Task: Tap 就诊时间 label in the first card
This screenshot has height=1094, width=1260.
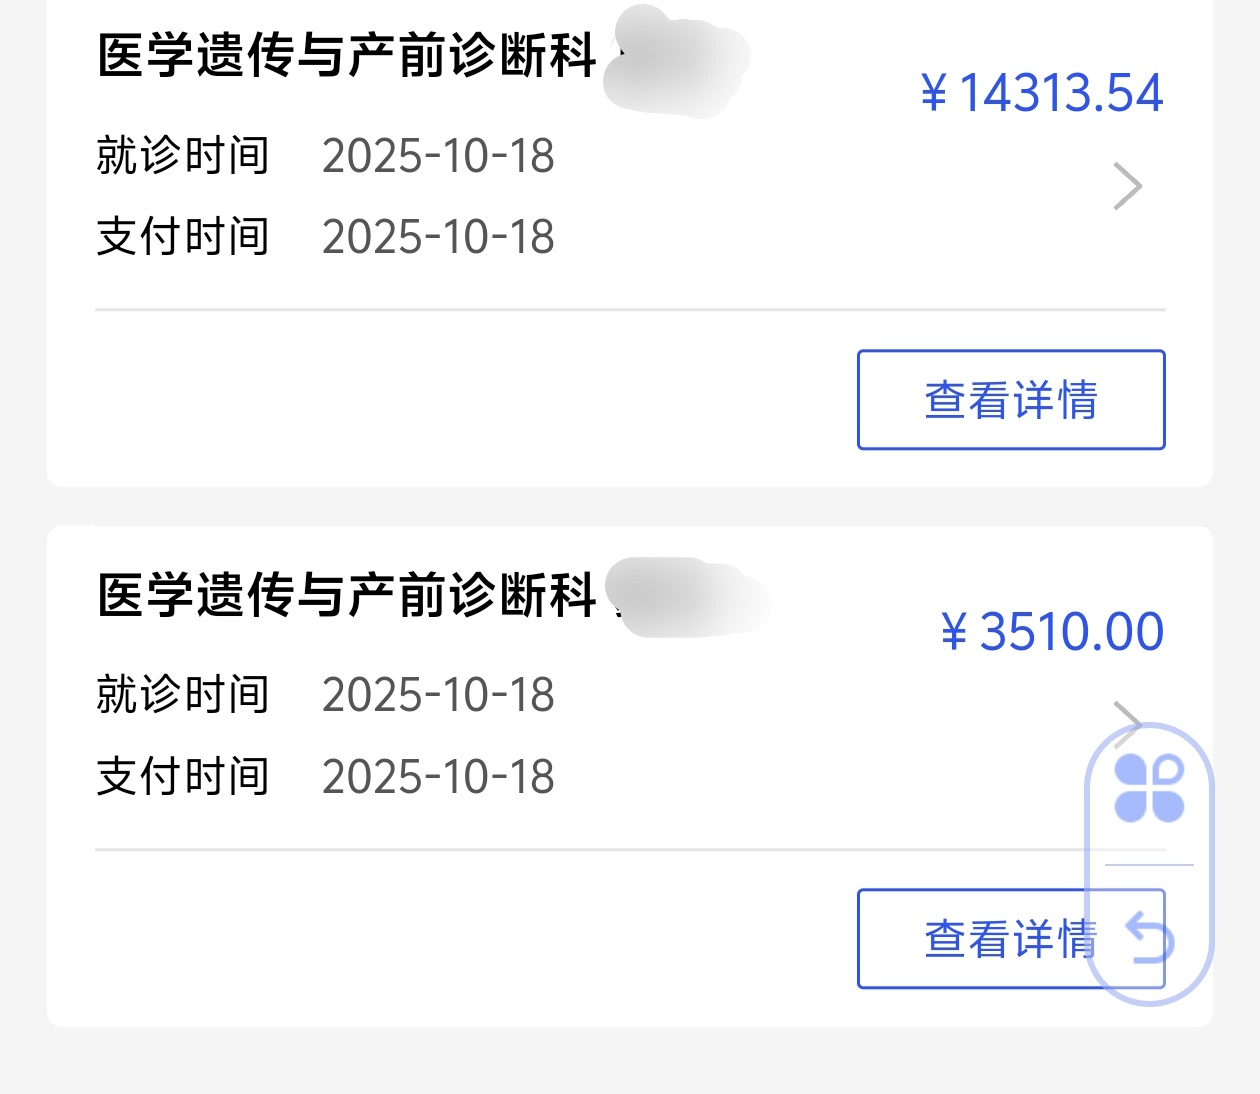Action: [x=183, y=156]
